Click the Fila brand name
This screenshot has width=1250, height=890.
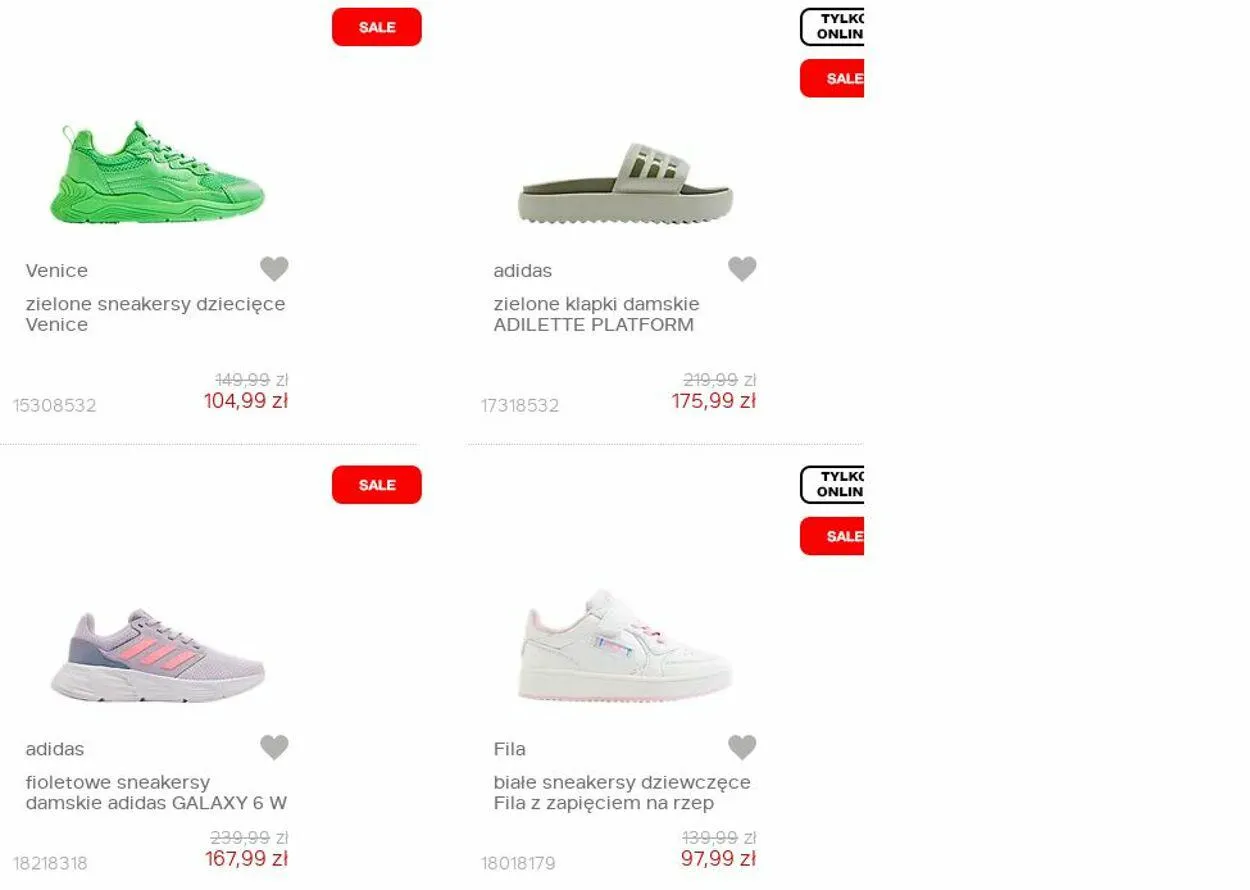(509, 749)
